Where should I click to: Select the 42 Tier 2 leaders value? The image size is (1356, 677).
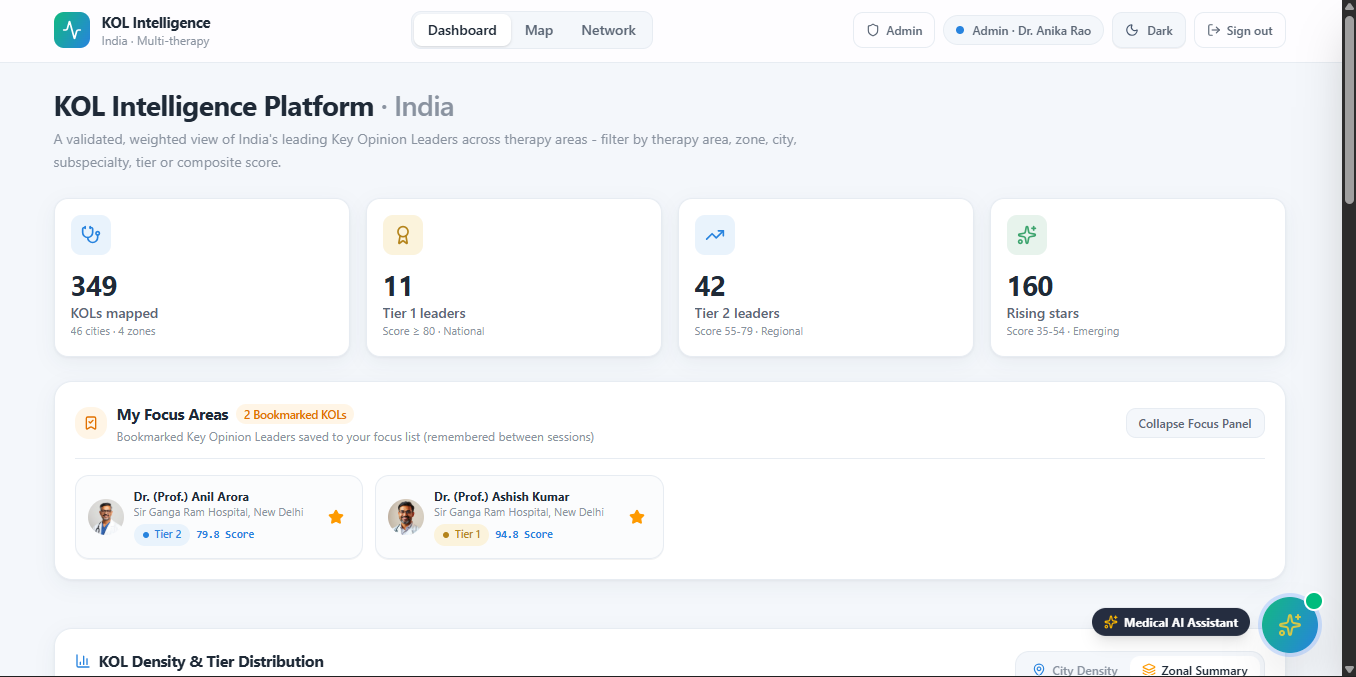pyautogui.click(x=710, y=287)
